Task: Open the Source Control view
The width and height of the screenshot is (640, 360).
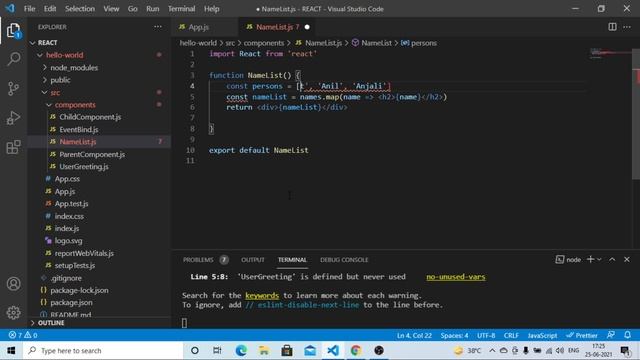Action: (13, 89)
